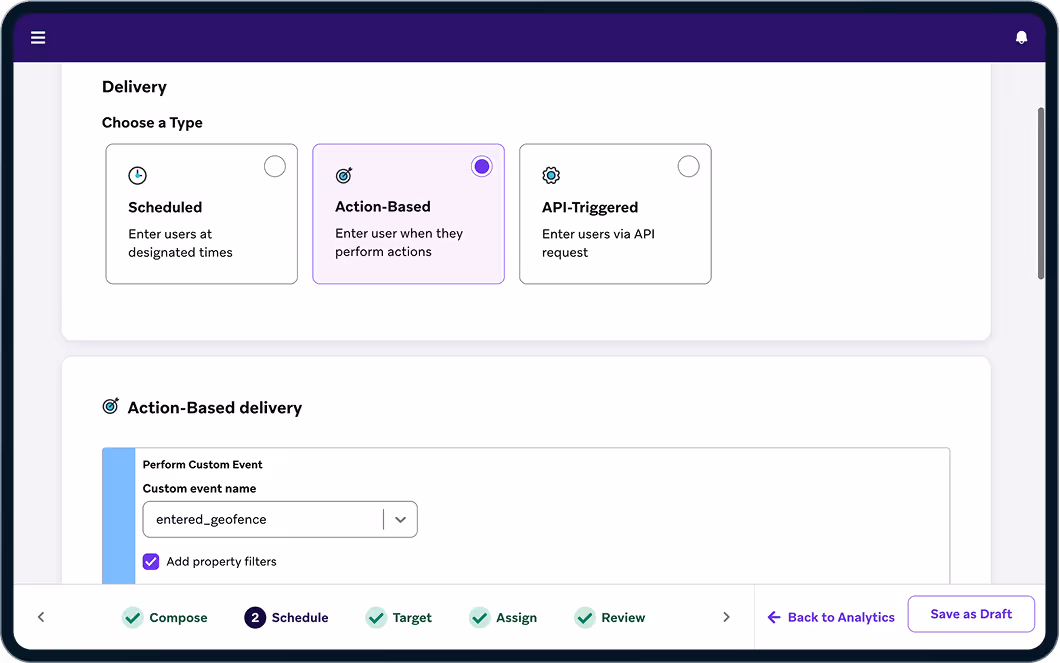
Task: Open the Schedule step tab
Action: point(287,617)
